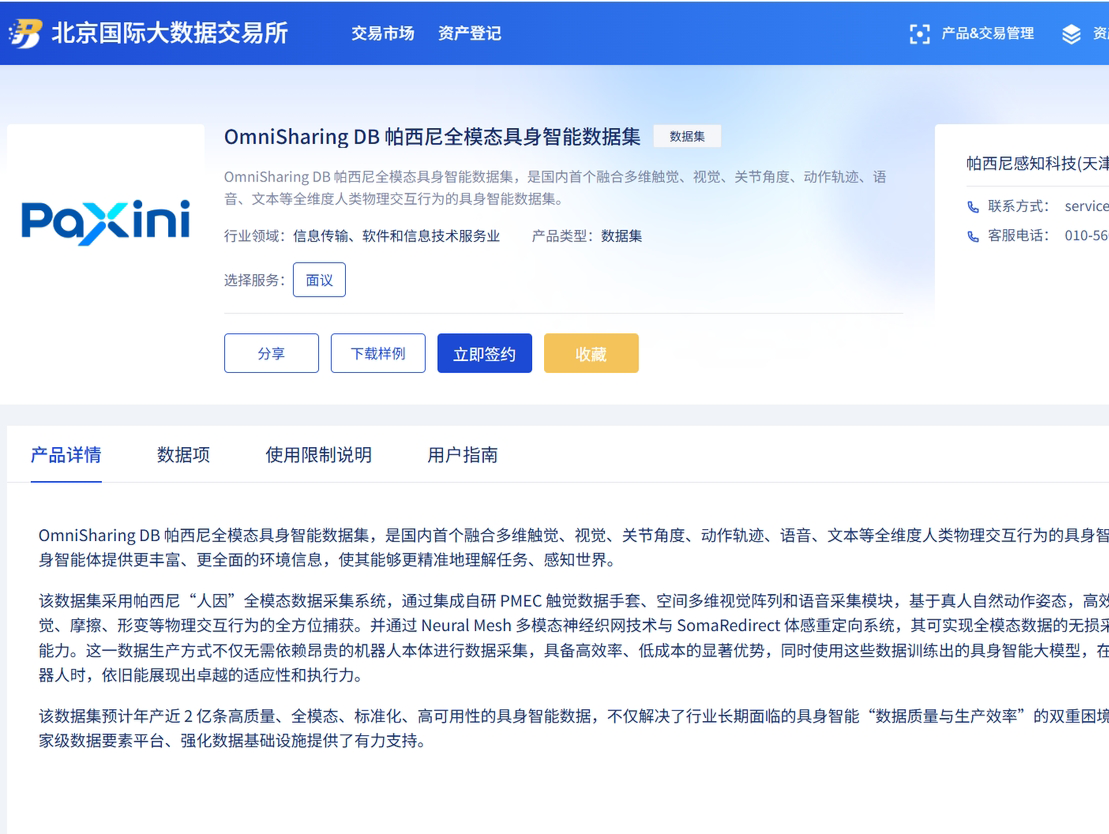Click the 行业领域 value 信息传输、软件和信息技术服务业
Screen dimensions: 1109x834
click(396, 236)
